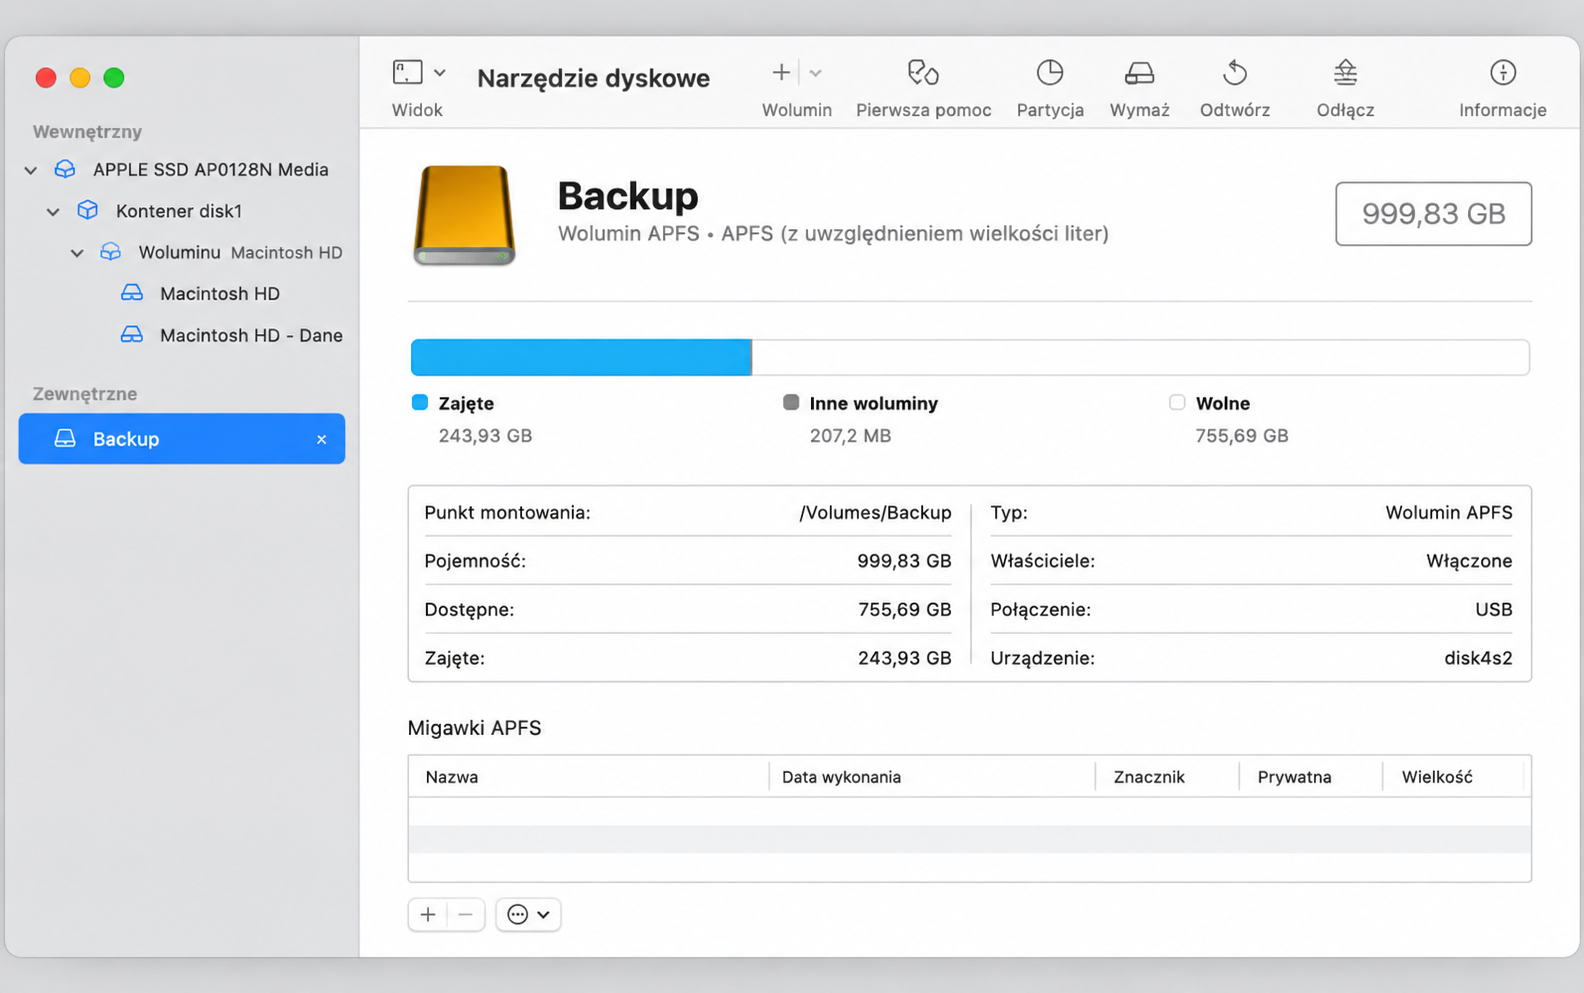1584x993 pixels.
Task: Click the Wolne white legend swatch
Action: pyautogui.click(x=1177, y=402)
